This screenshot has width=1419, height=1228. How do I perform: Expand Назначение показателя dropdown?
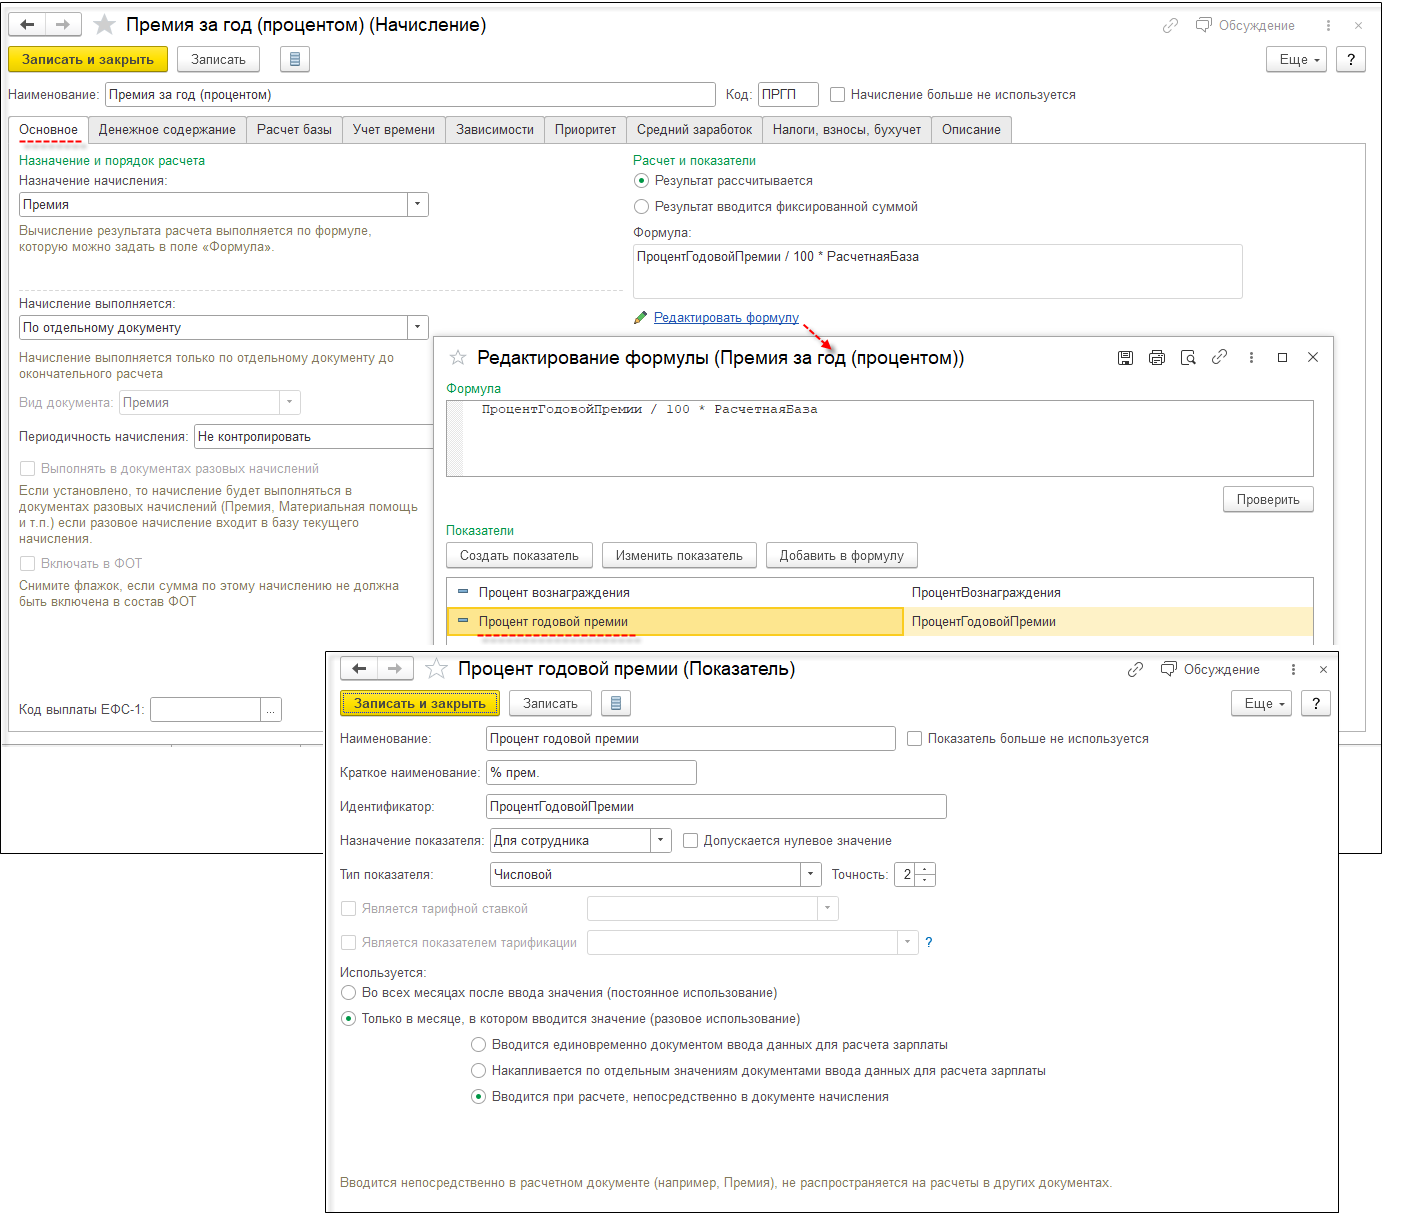pyautogui.click(x=660, y=840)
